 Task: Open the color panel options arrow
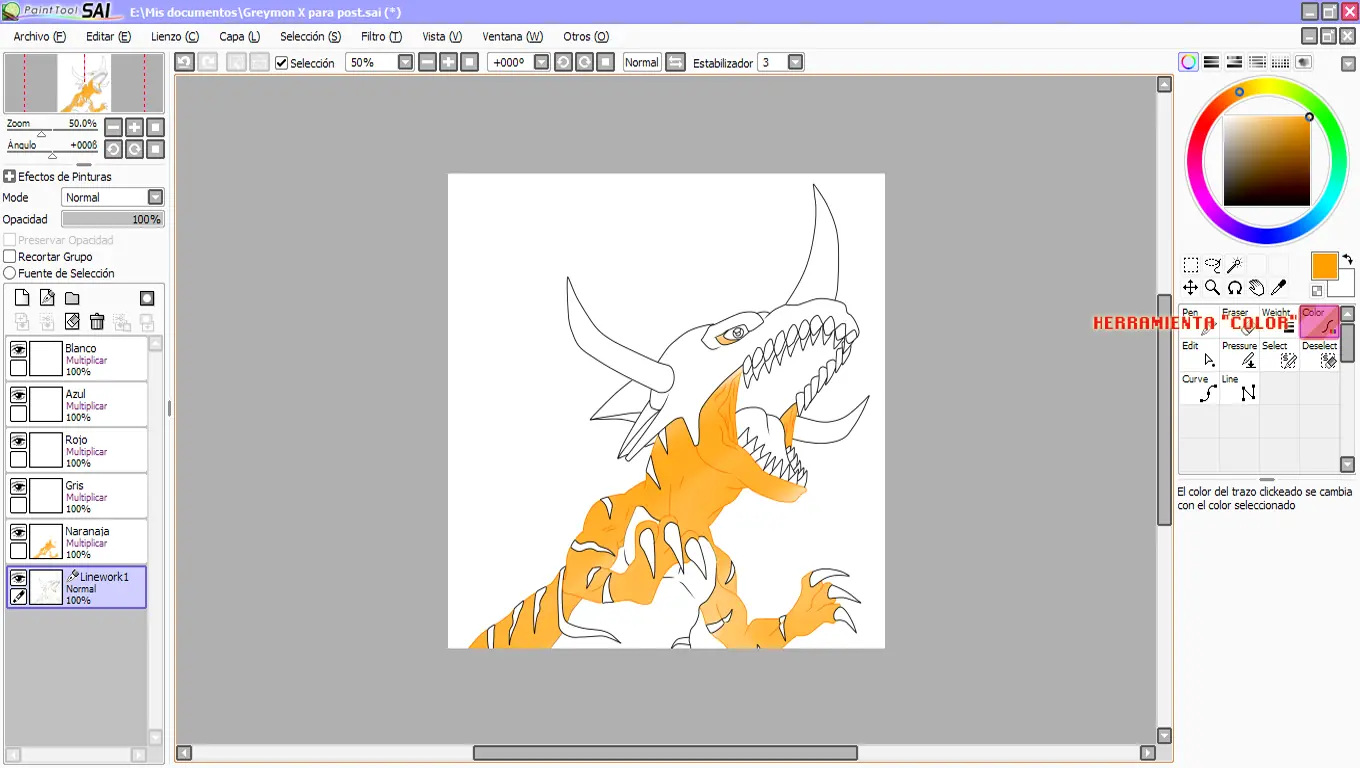click(x=1346, y=62)
